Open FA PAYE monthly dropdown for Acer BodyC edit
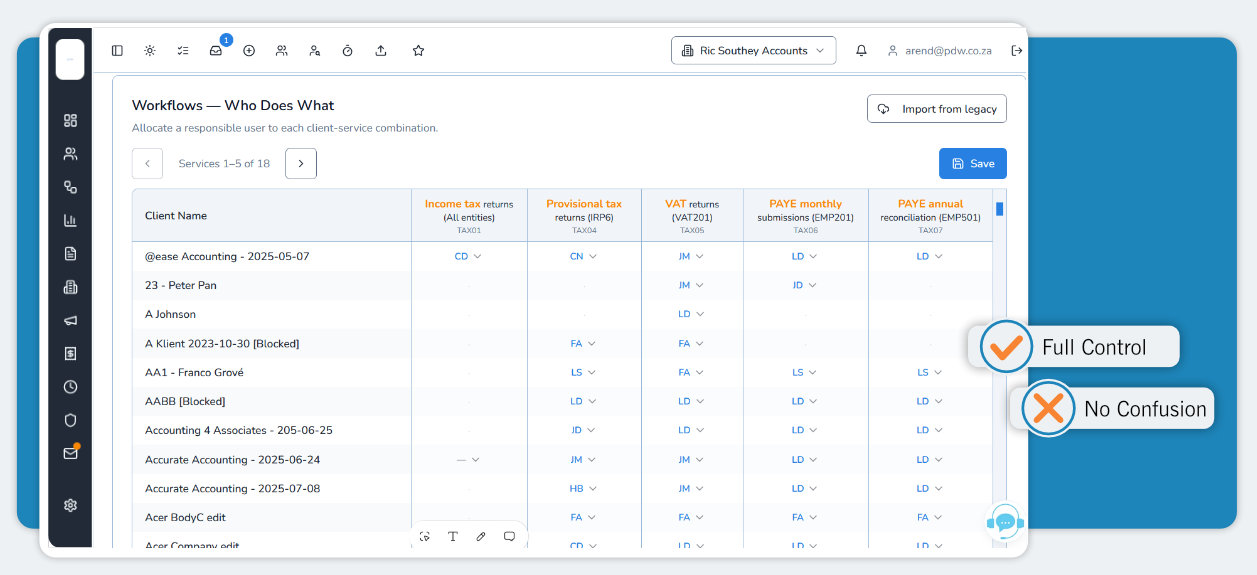The height and width of the screenshot is (575, 1257). tap(805, 518)
